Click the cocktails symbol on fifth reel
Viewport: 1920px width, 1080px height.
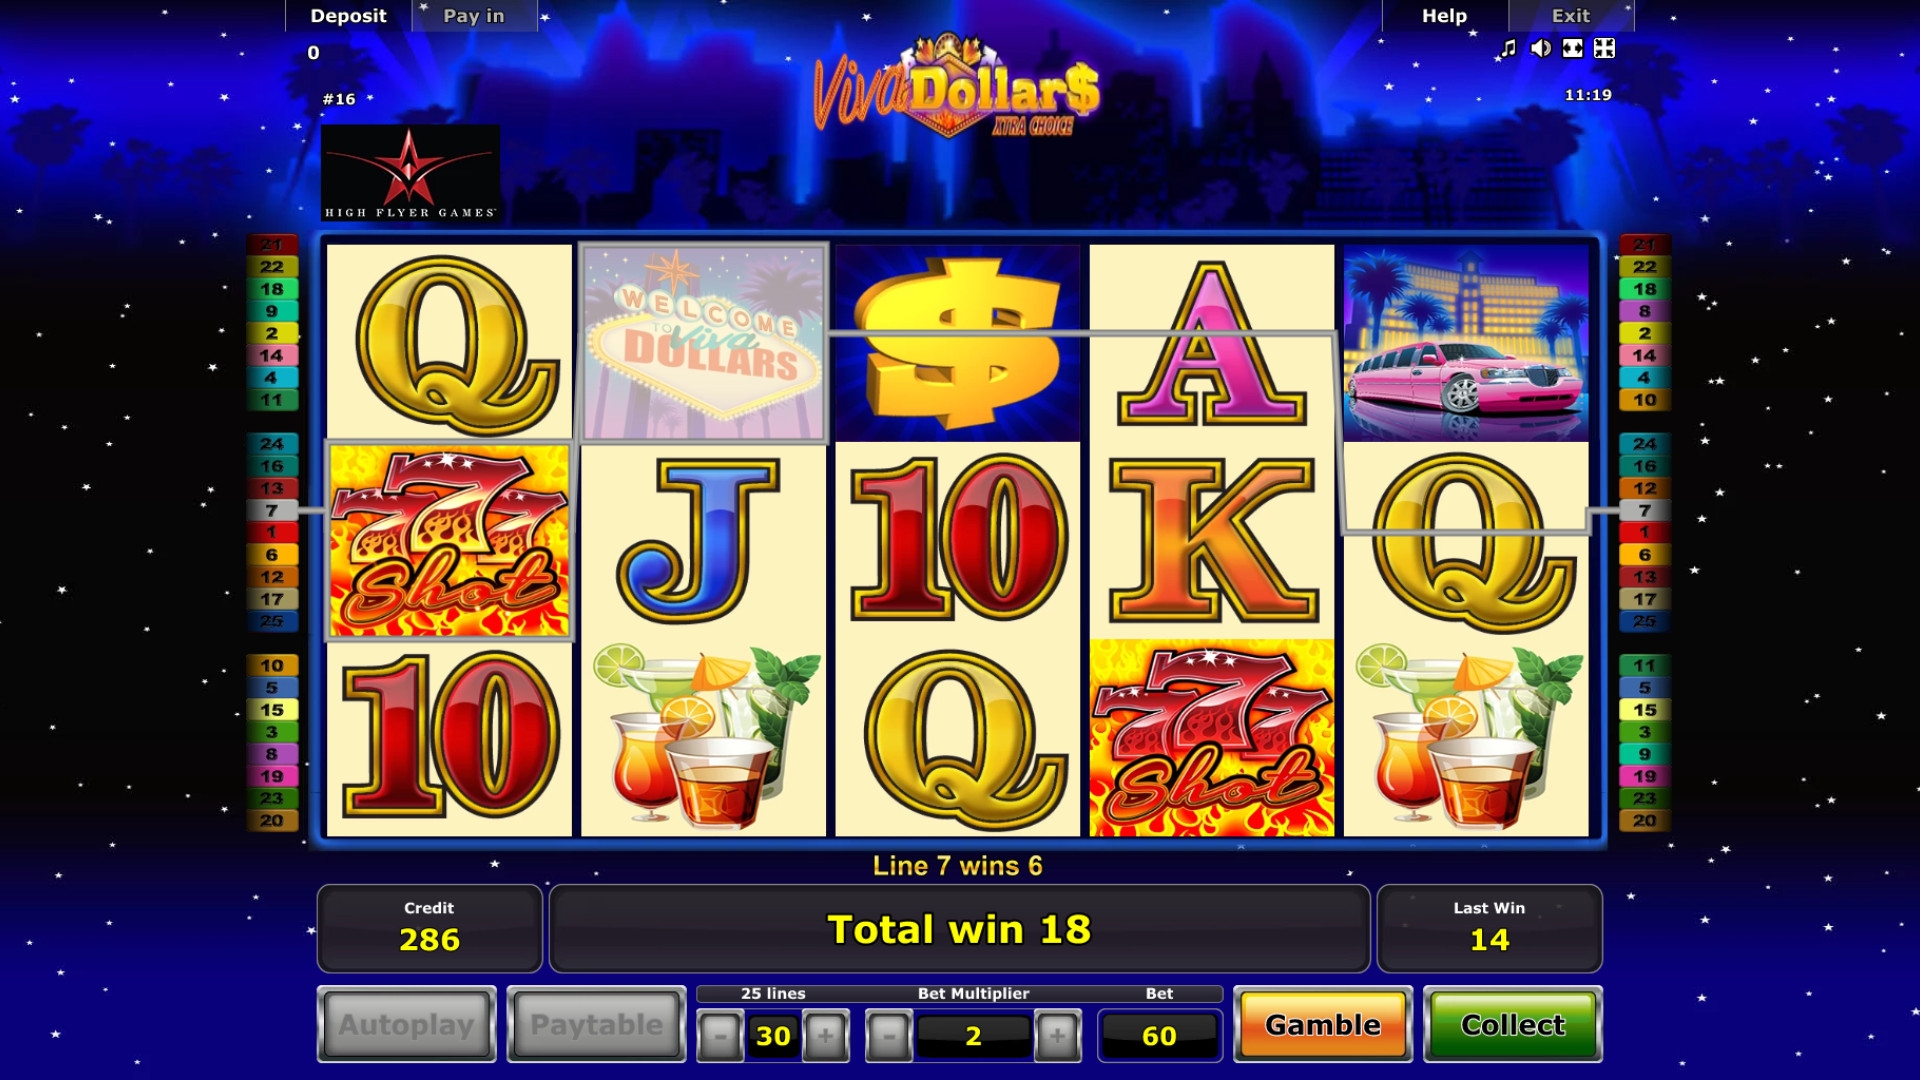pyautogui.click(x=1466, y=738)
